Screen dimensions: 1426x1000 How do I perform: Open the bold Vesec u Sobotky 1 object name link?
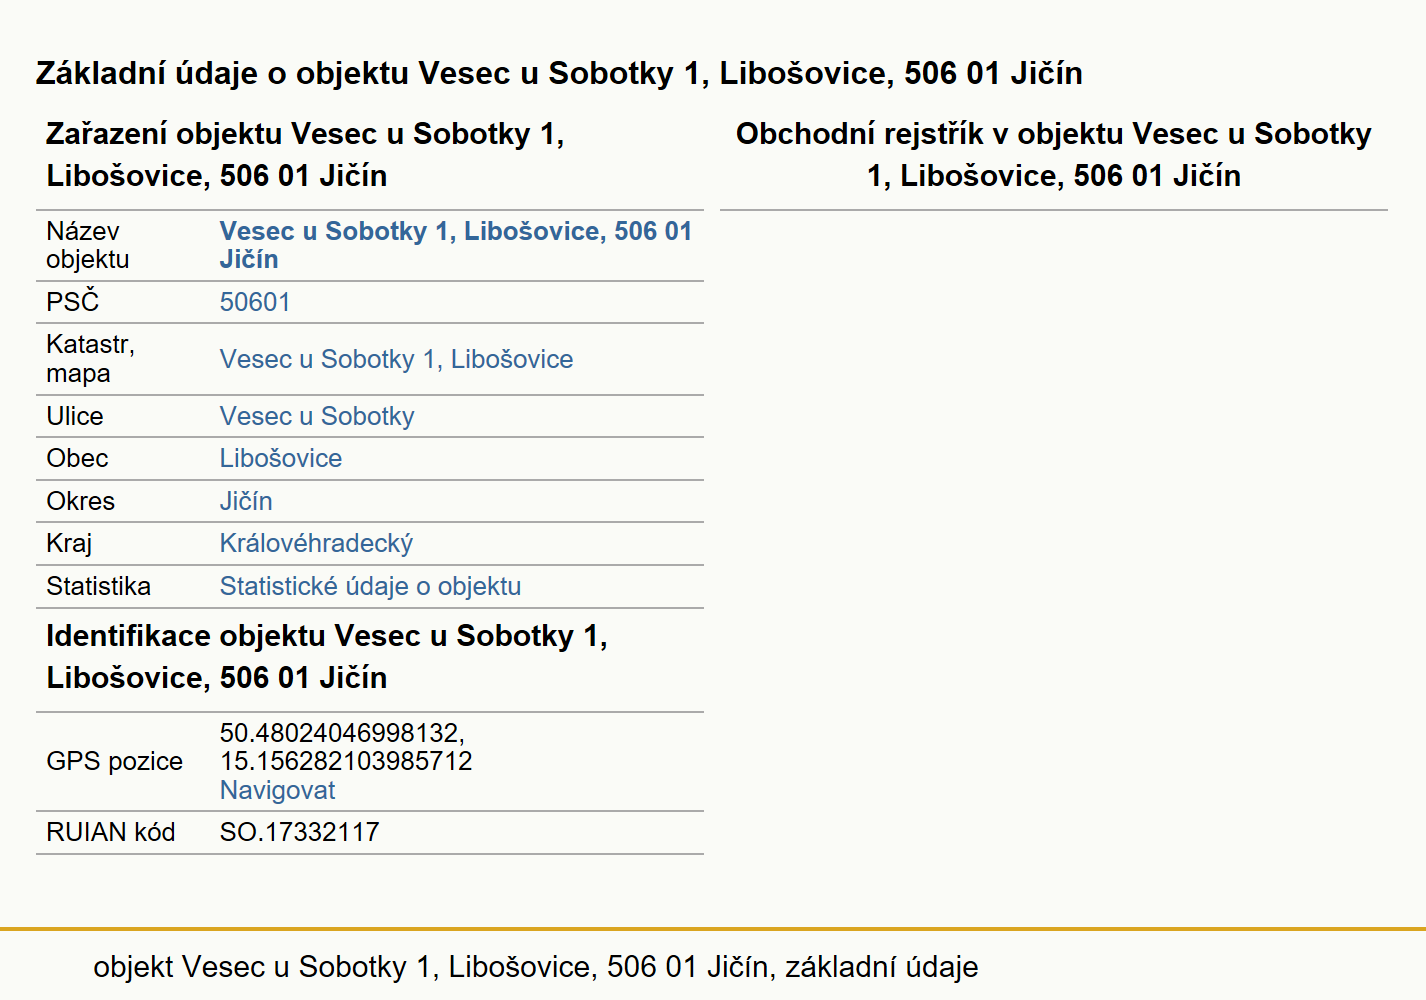tap(456, 245)
